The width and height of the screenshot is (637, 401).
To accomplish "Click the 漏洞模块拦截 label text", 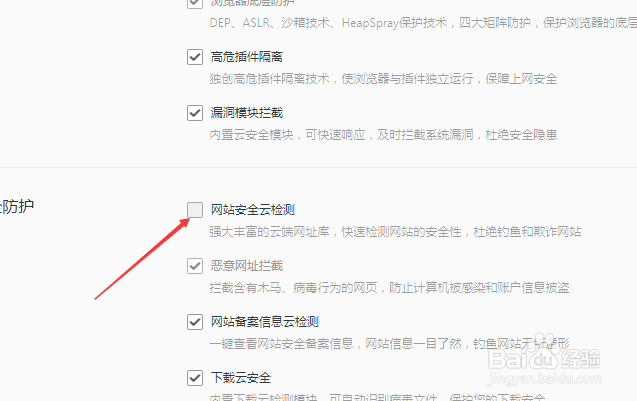I will pos(247,113).
